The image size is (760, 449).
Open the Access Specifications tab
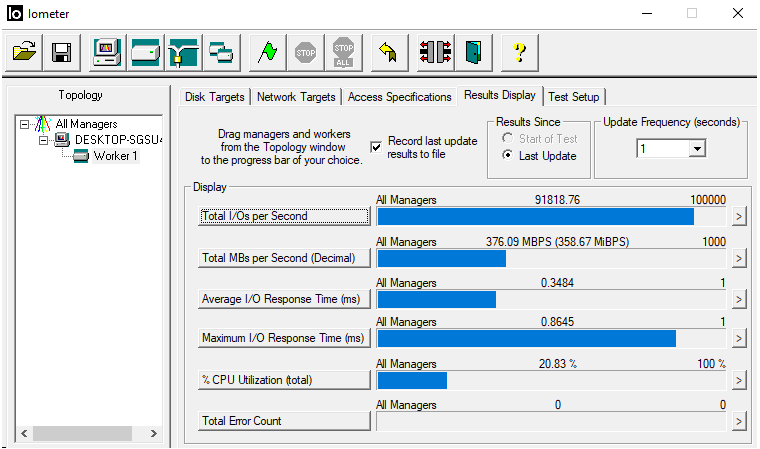pyautogui.click(x=399, y=97)
